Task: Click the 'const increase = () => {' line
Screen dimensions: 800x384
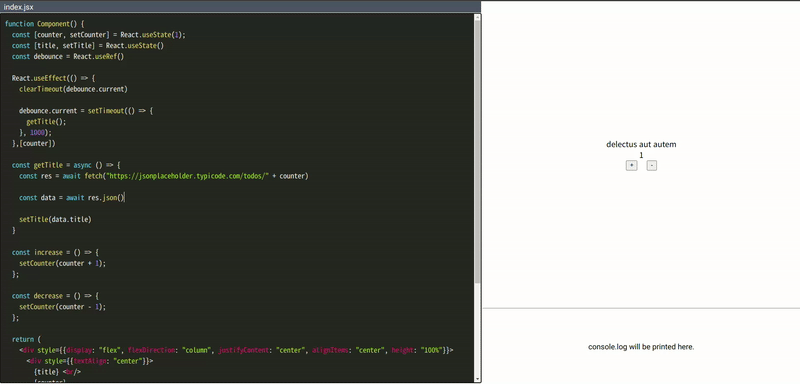Action: [55, 252]
